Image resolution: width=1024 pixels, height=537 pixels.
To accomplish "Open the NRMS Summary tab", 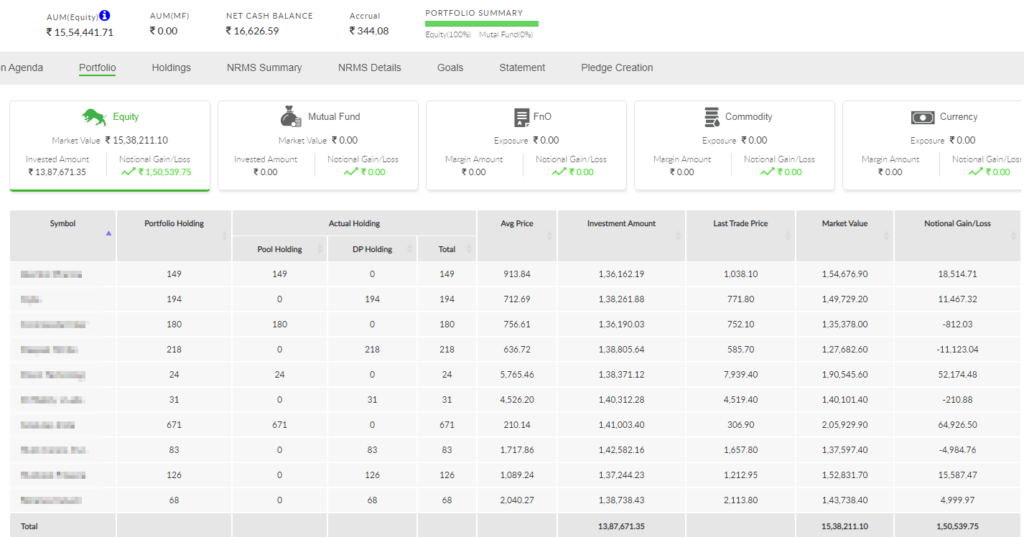I will (264, 67).
